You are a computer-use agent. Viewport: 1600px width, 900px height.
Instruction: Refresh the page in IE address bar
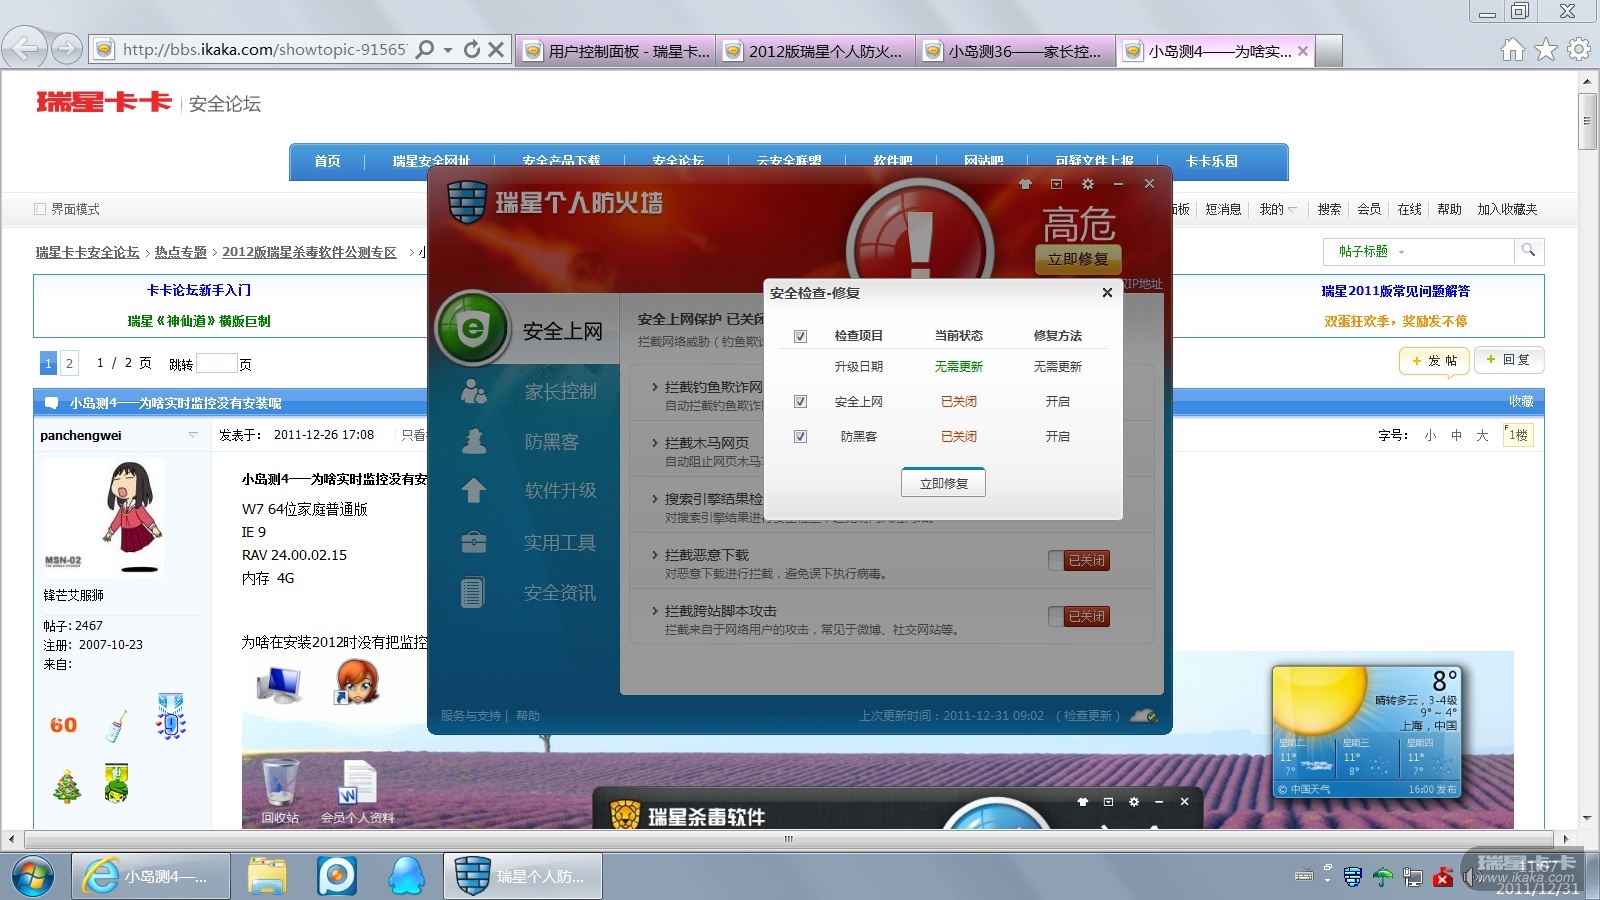tap(472, 49)
